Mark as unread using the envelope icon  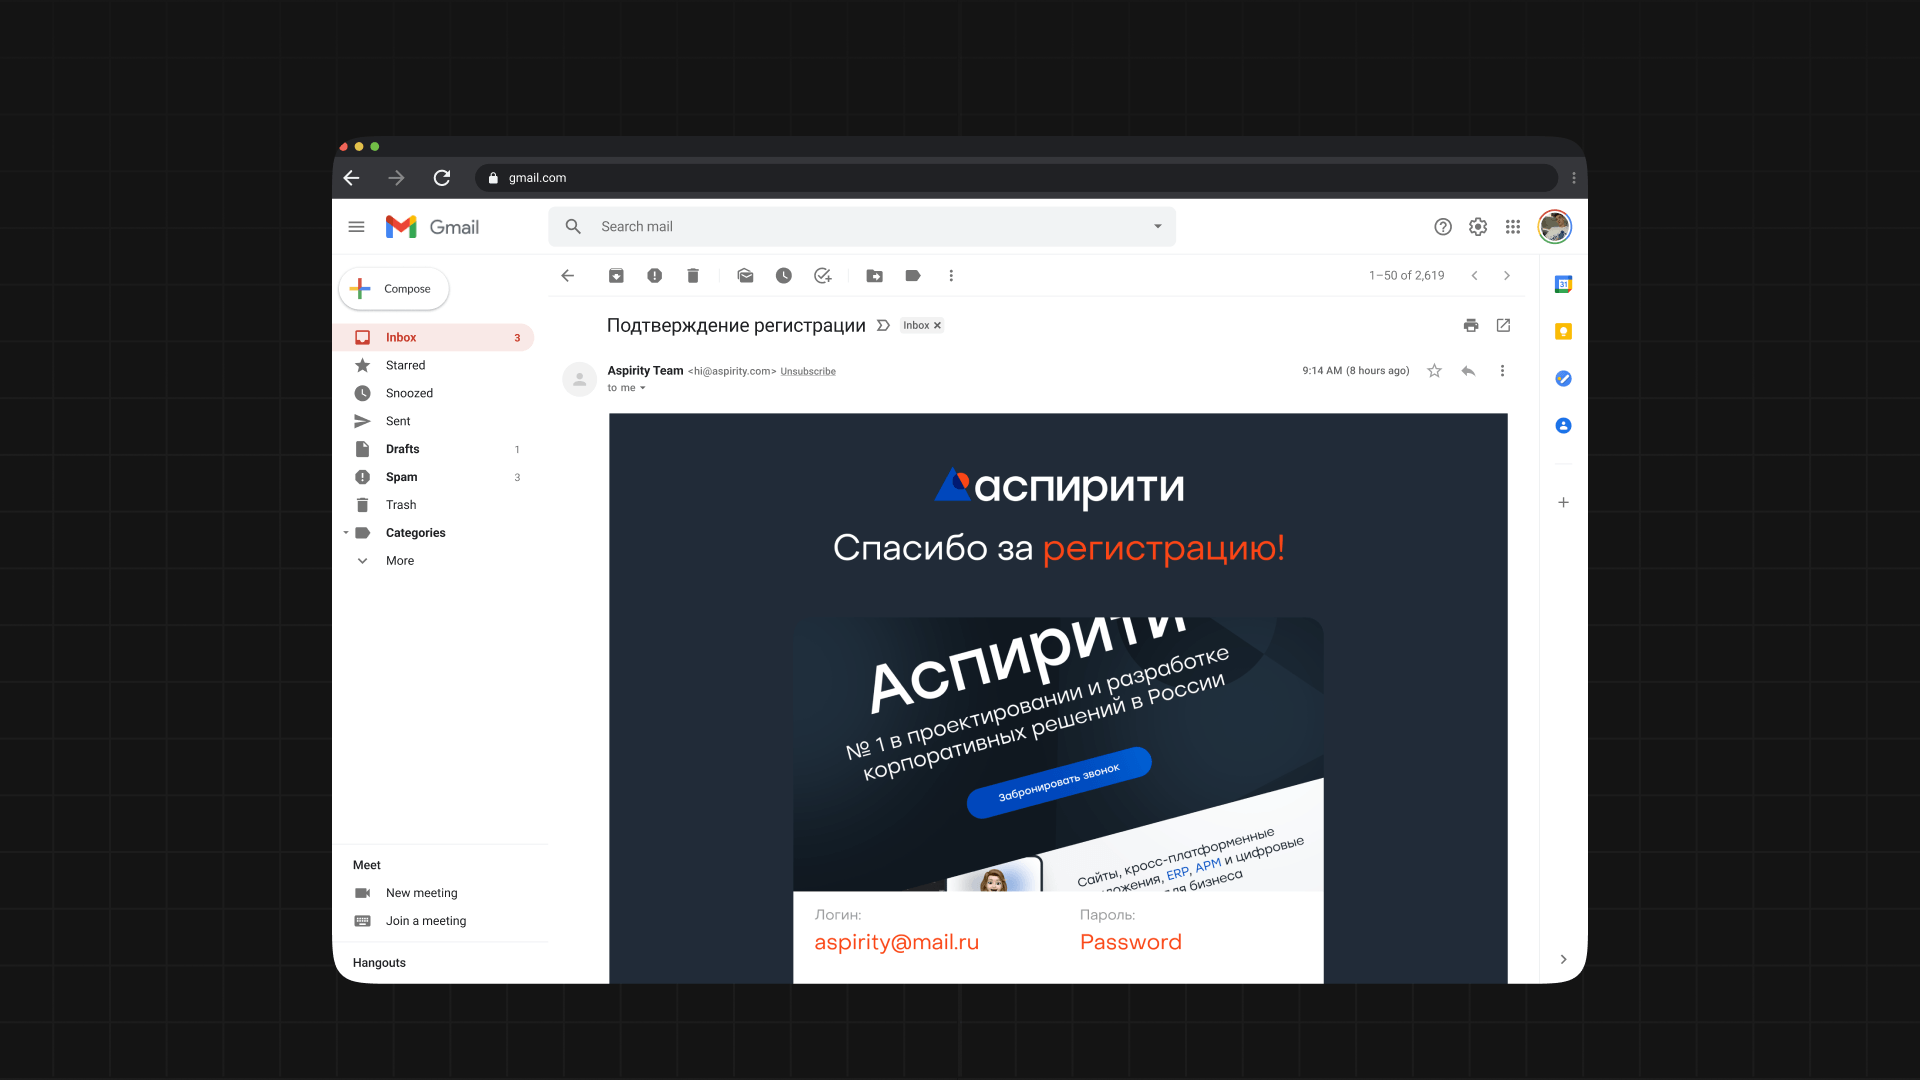[x=745, y=276]
